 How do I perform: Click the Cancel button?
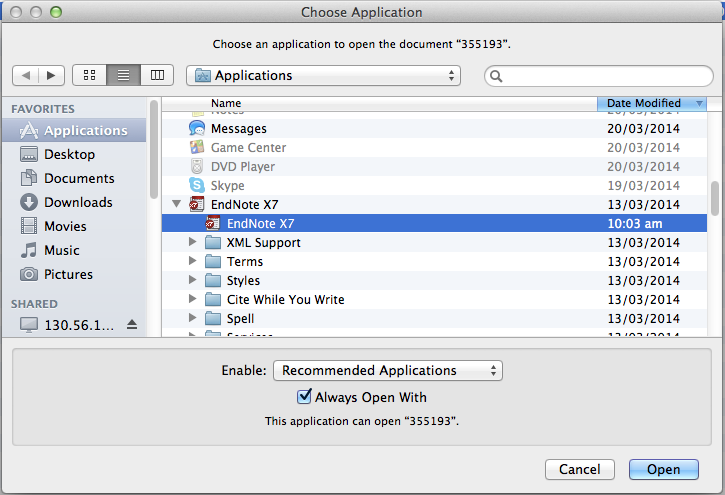pos(579,469)
